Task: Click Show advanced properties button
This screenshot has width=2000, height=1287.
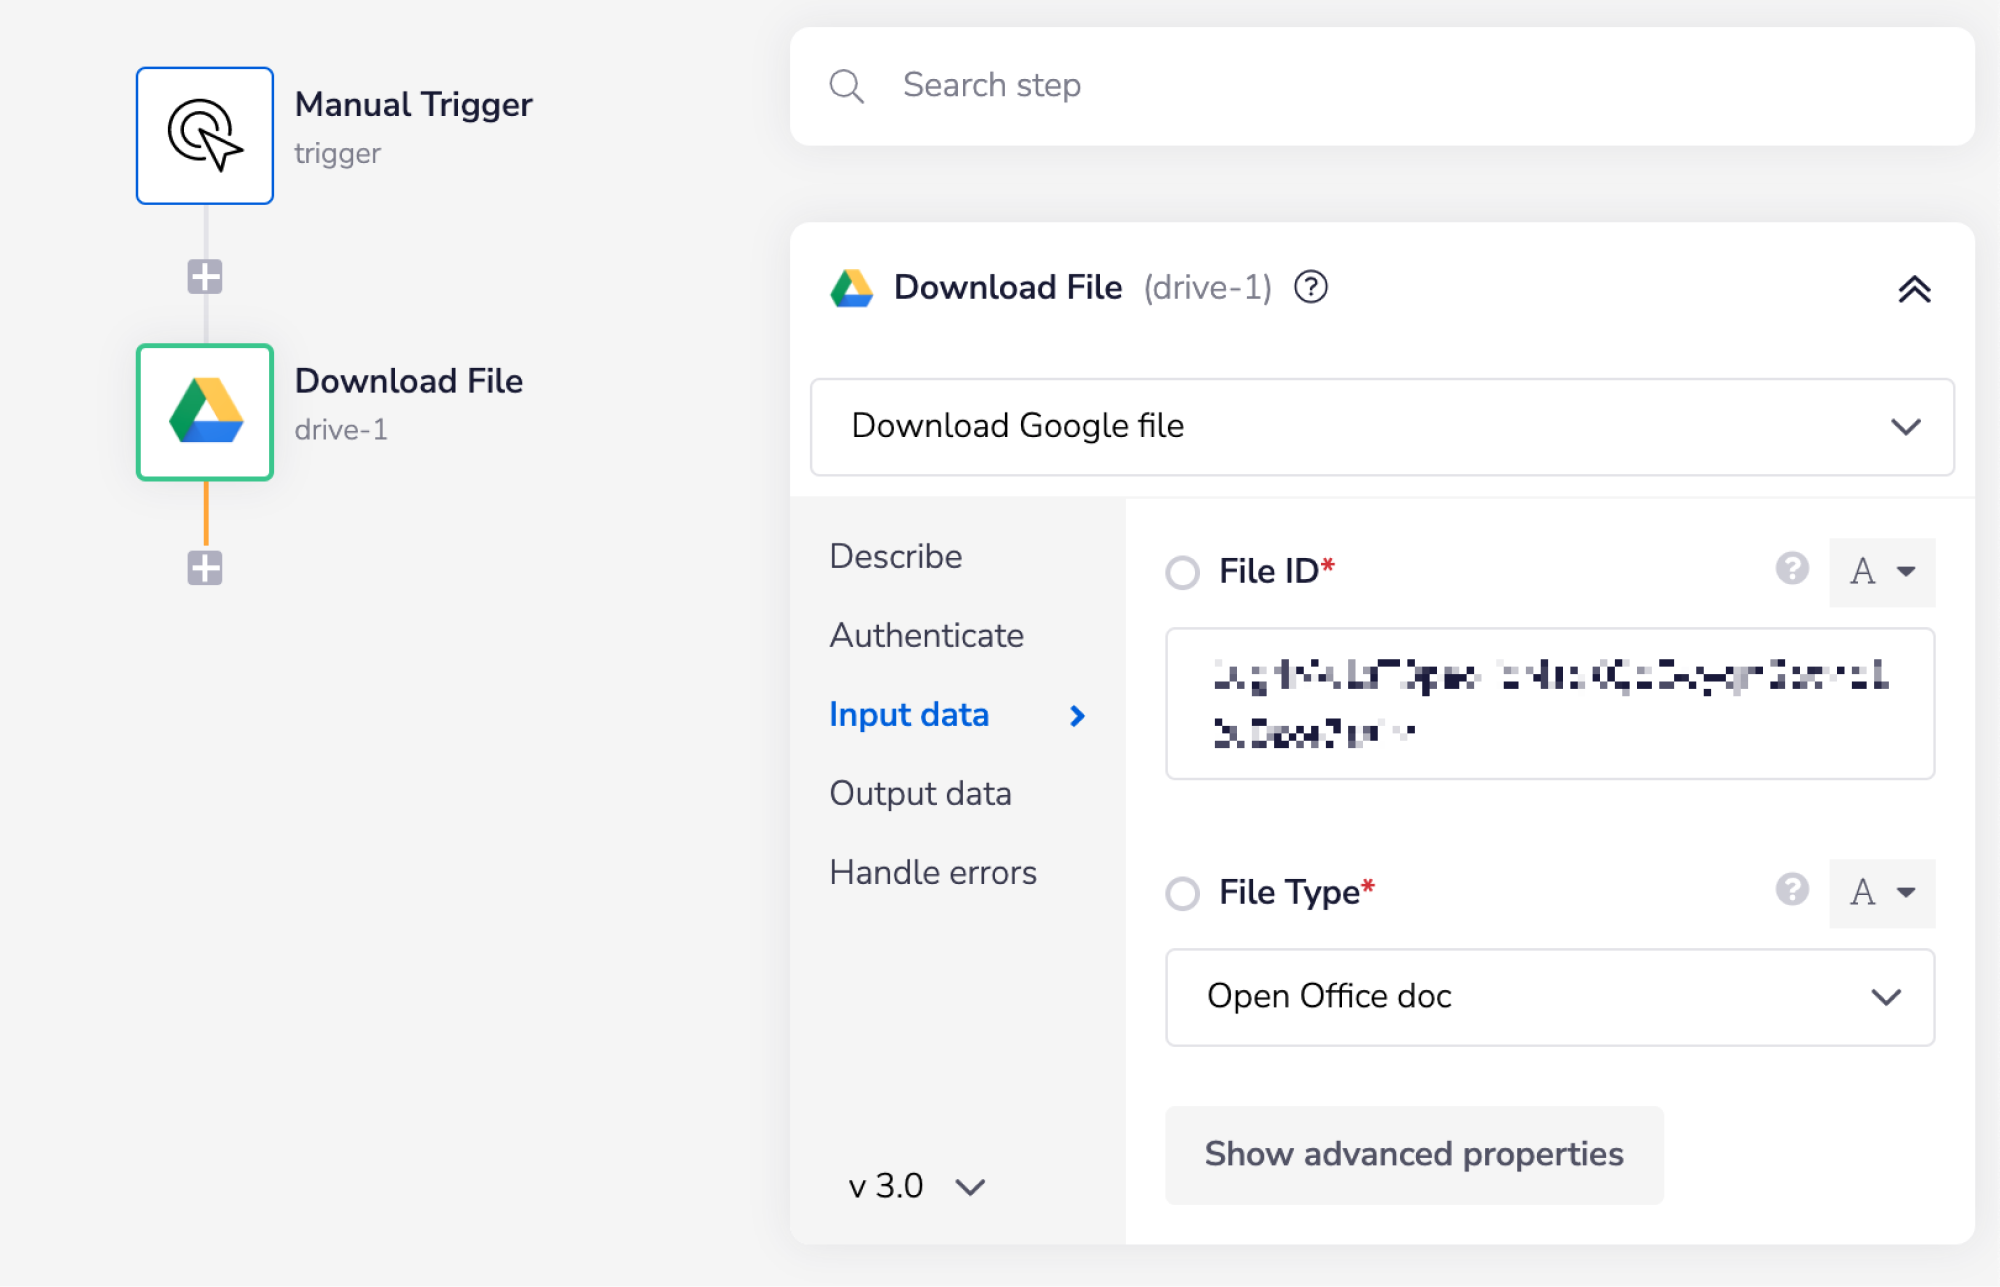Action: click(x=1413, y=1155)
